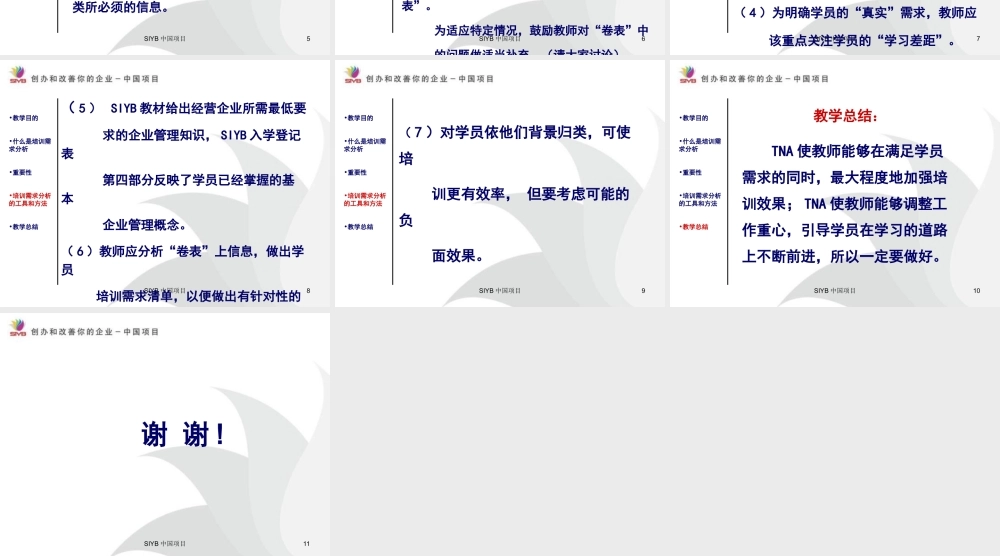This screenshot has width=1000, height=556.
Task: Click the SIYB logo on slide 10
Action: pos(688,75)
